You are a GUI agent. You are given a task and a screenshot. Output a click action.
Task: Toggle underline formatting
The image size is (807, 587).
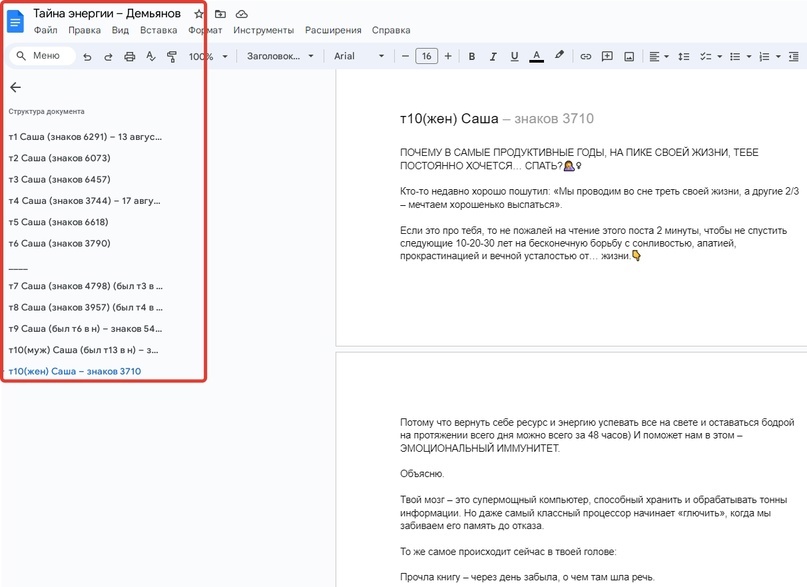click(x=514, y=57)
